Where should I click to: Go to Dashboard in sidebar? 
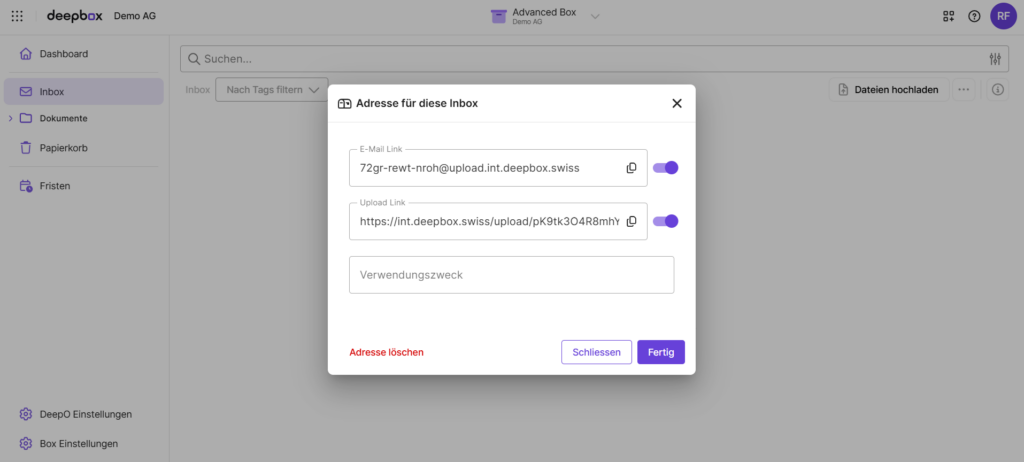(x=64, y=54)
